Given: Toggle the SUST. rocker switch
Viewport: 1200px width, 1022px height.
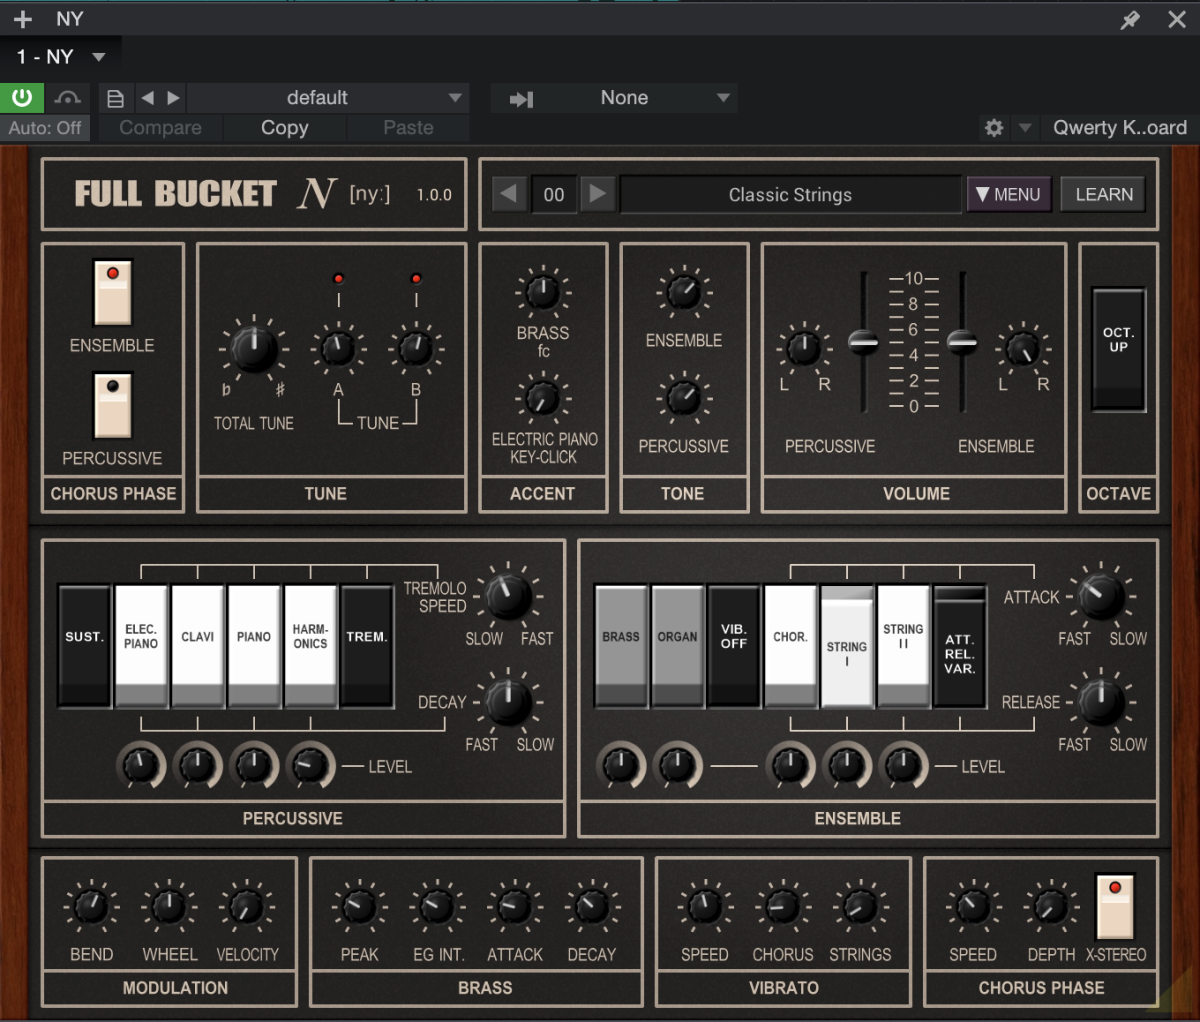Looking at the screenshot, I should coord(85,646).
